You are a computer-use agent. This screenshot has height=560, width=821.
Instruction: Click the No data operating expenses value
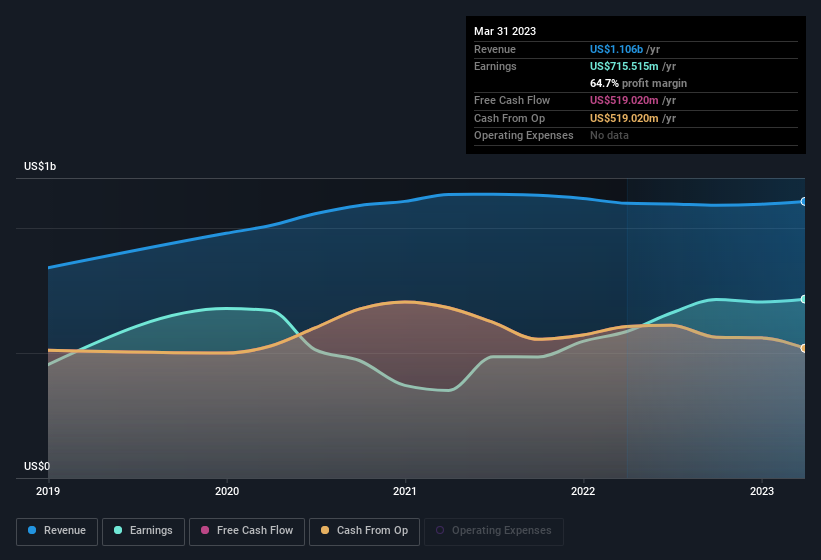click(609, 136)
